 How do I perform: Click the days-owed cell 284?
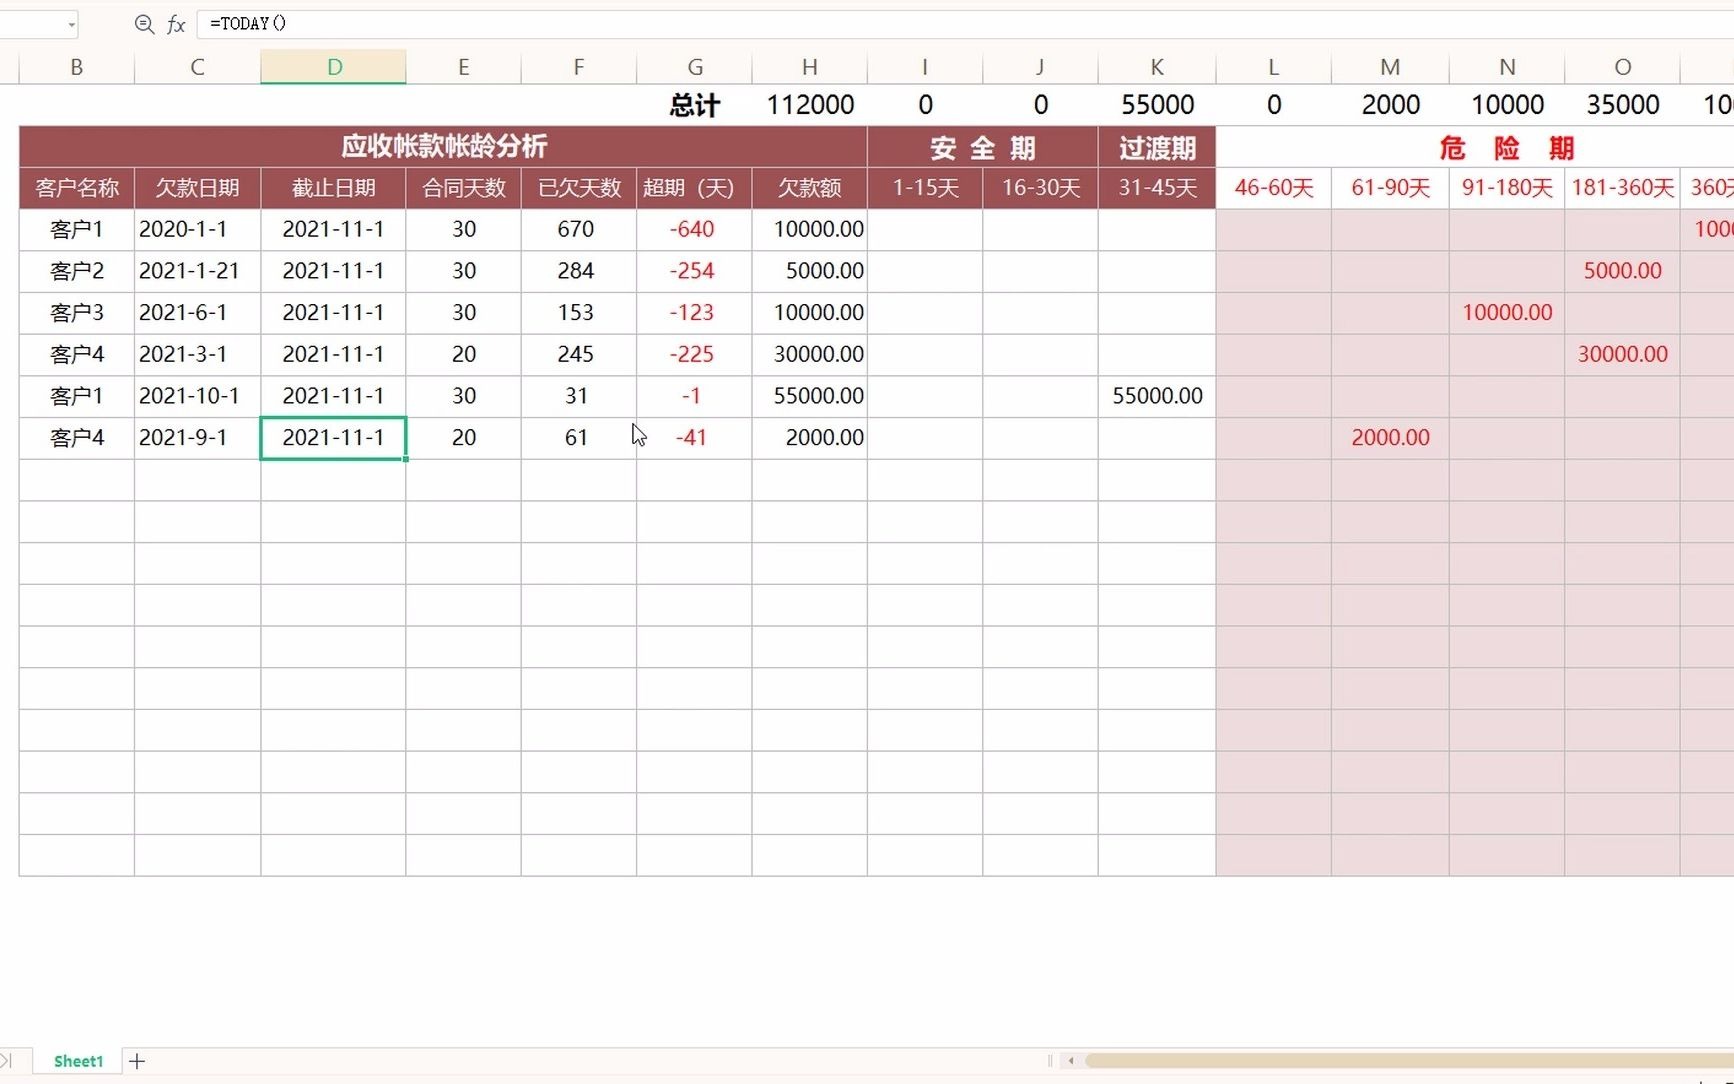click(578, 271)
